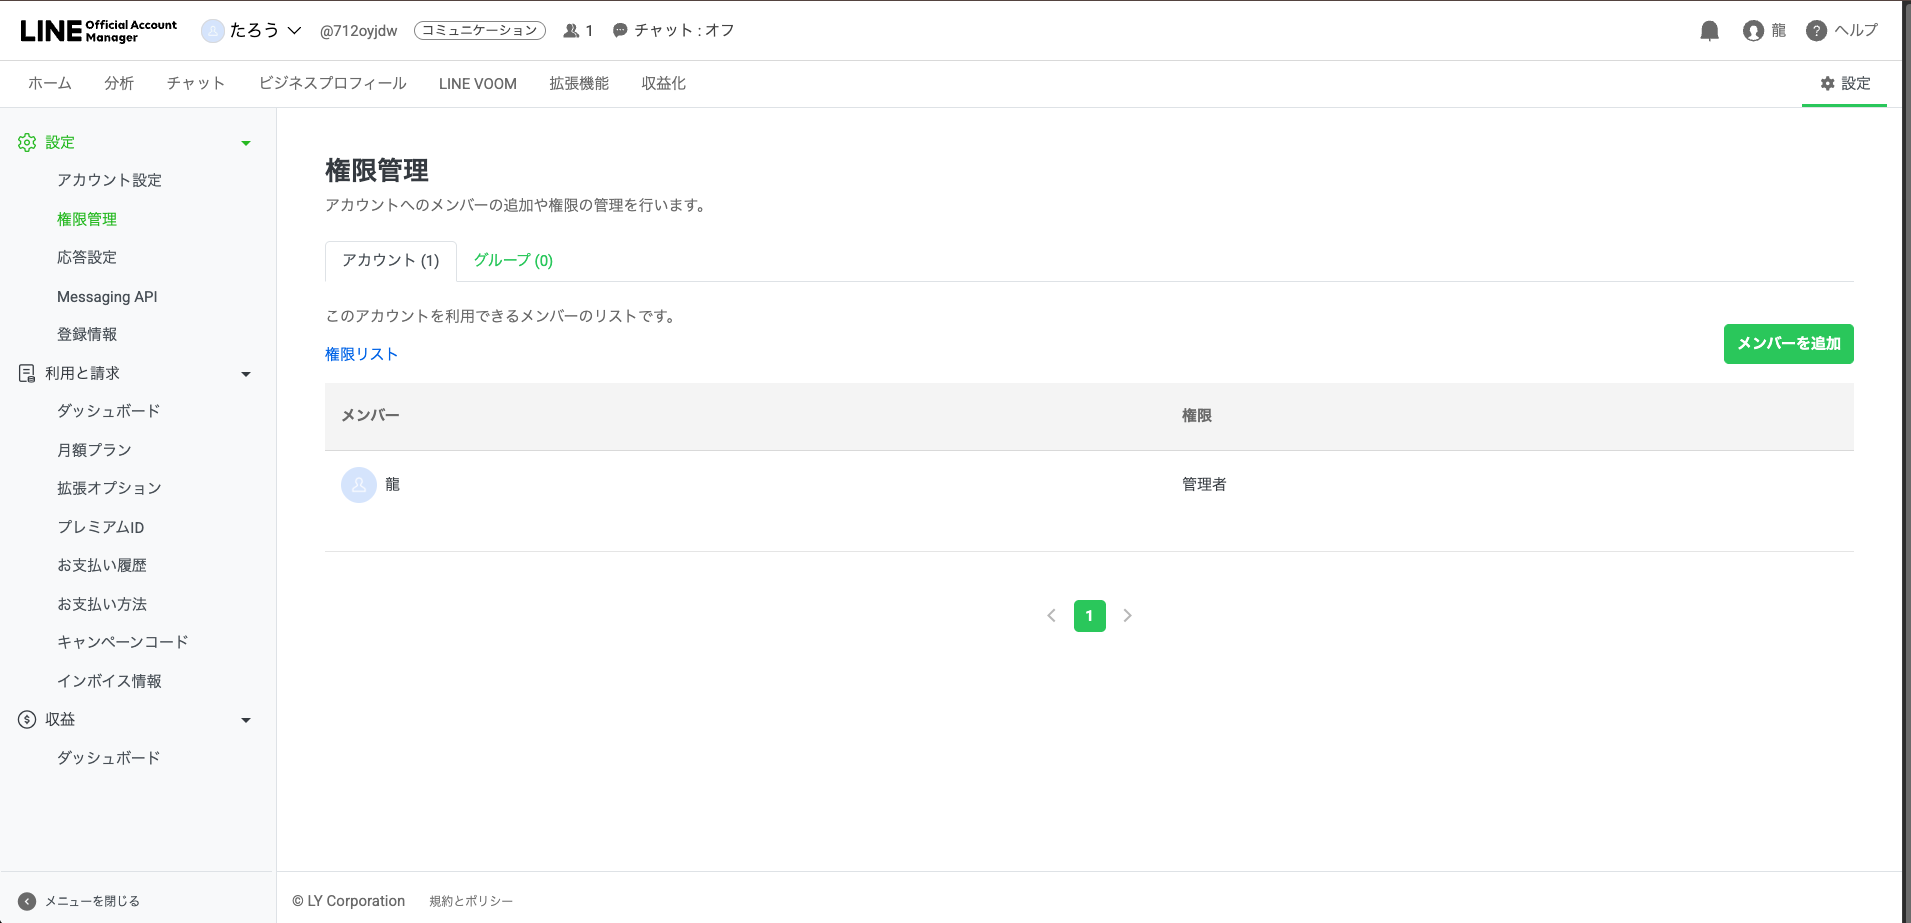
Task: Select the アカウント (1) tab
Action: point(391,261)
